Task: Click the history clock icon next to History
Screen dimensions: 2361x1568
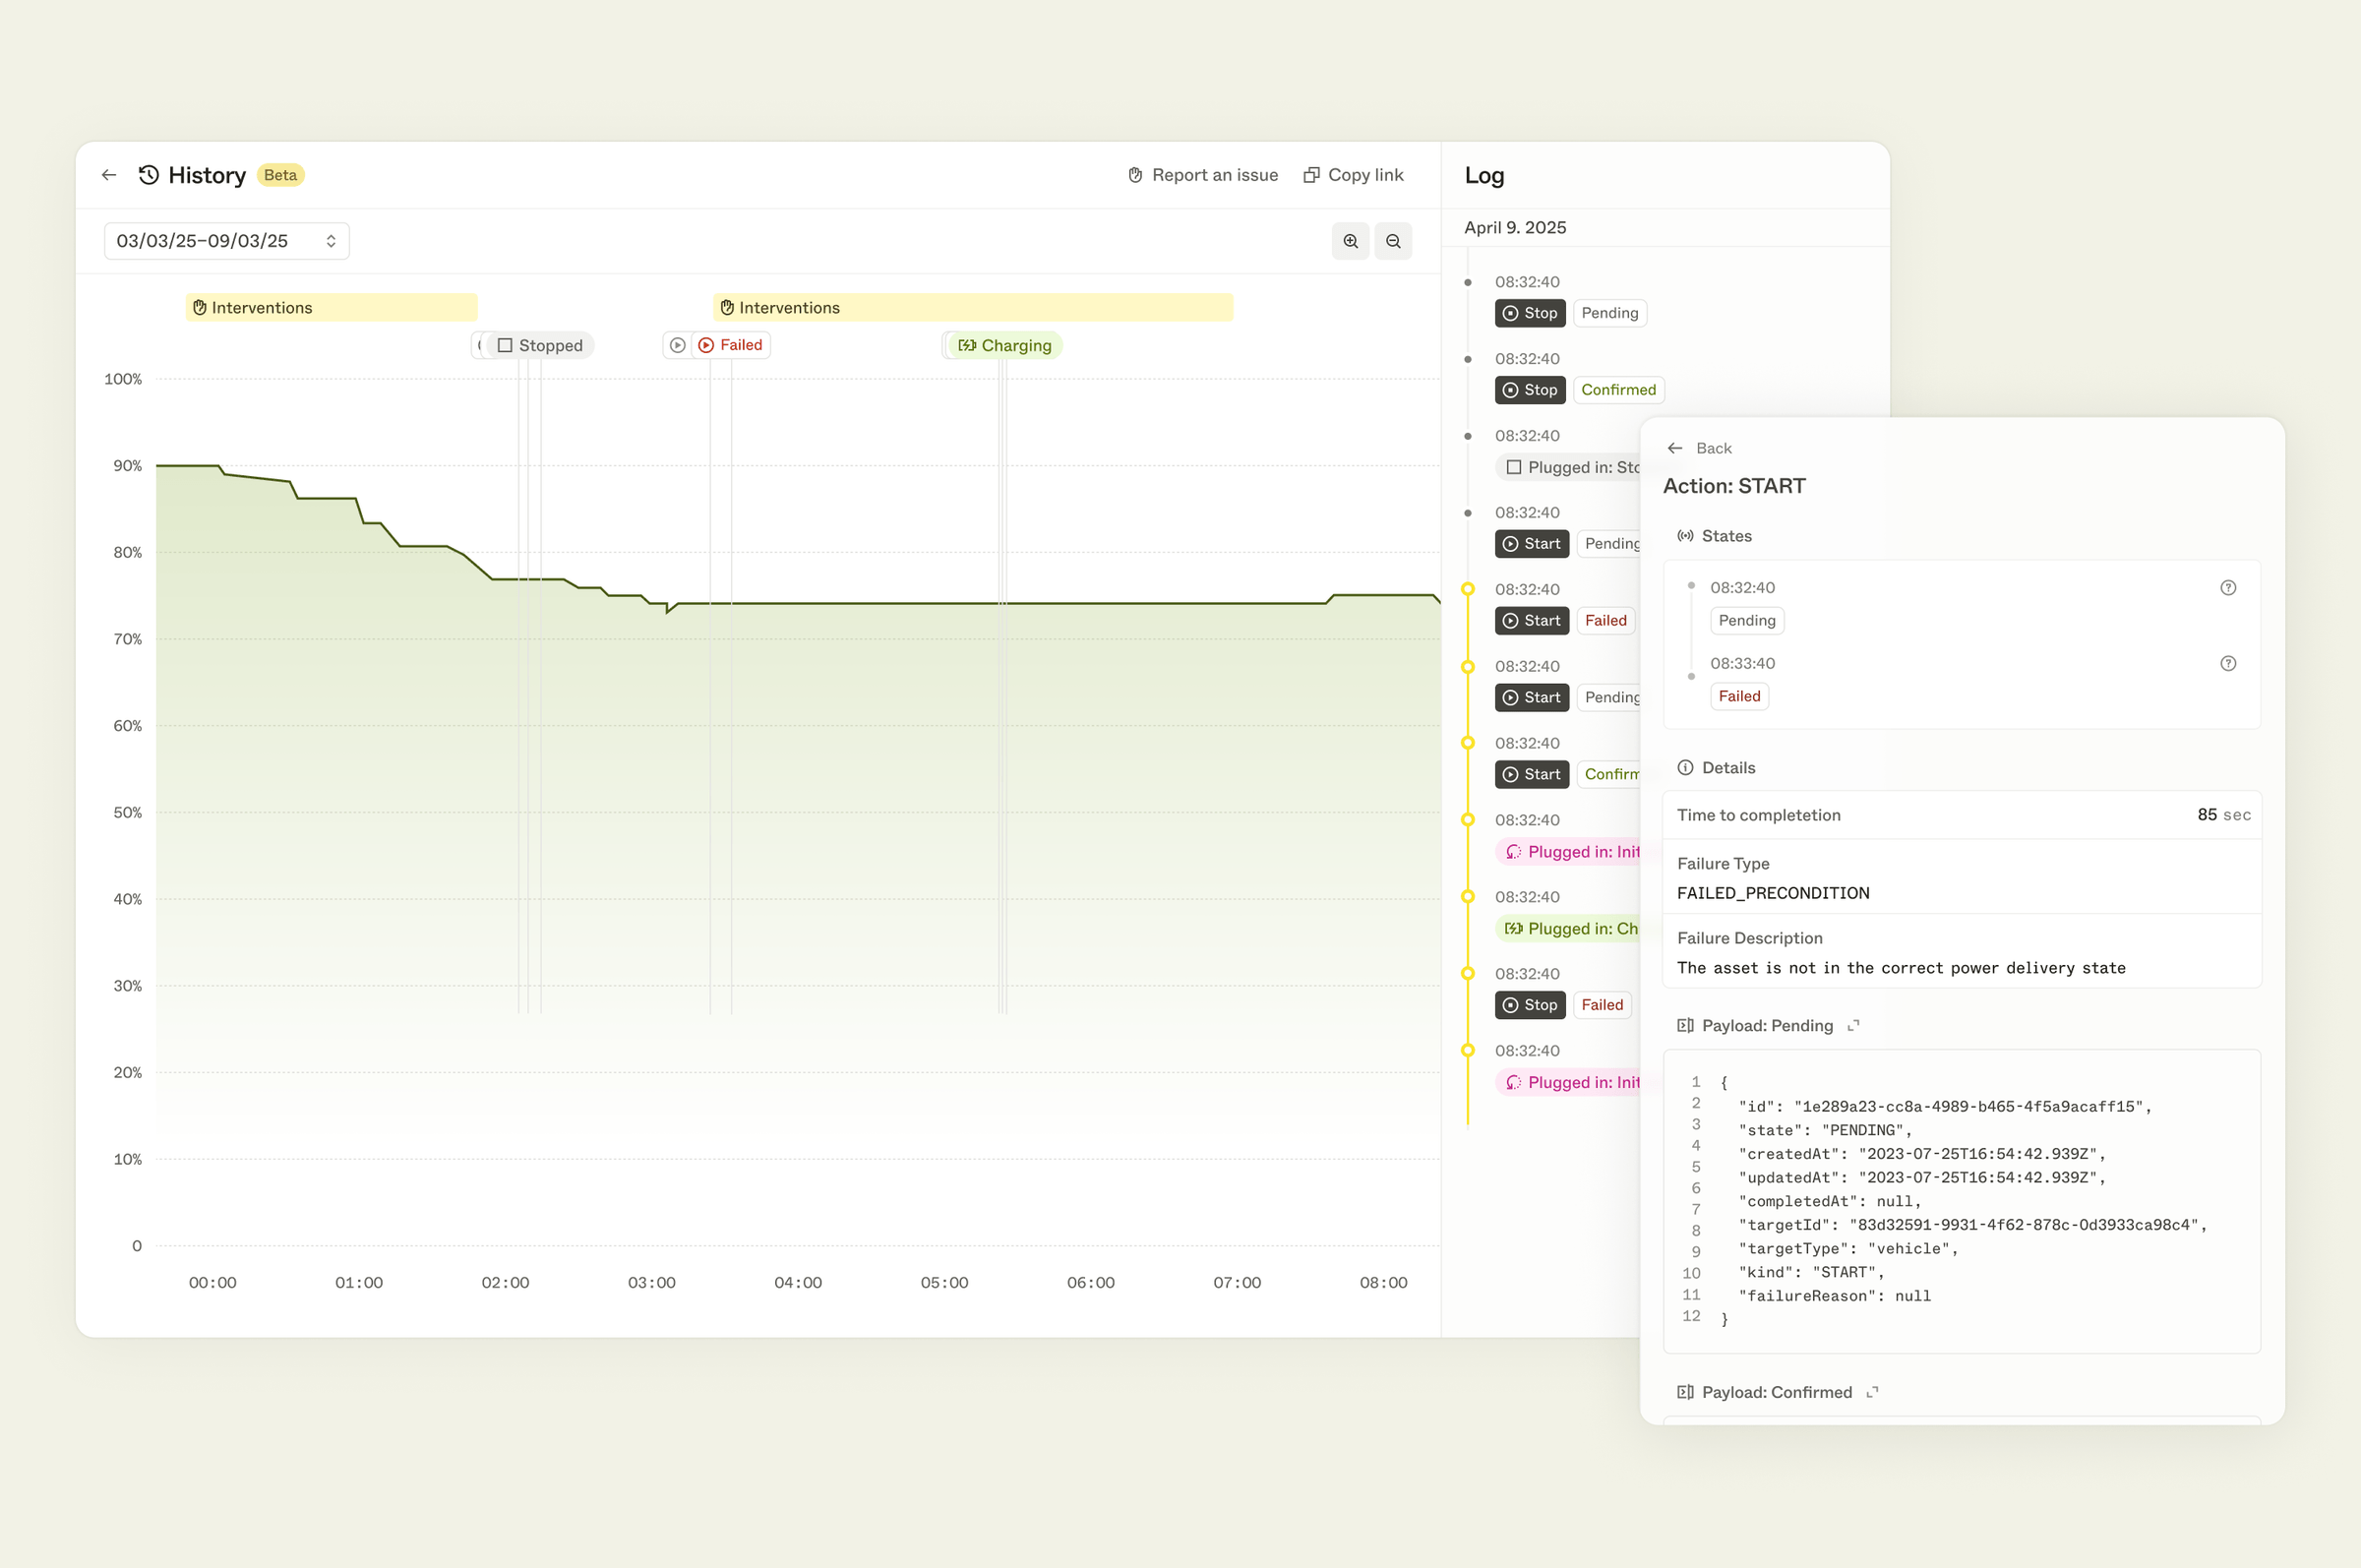Action: (x=147, y=174)
